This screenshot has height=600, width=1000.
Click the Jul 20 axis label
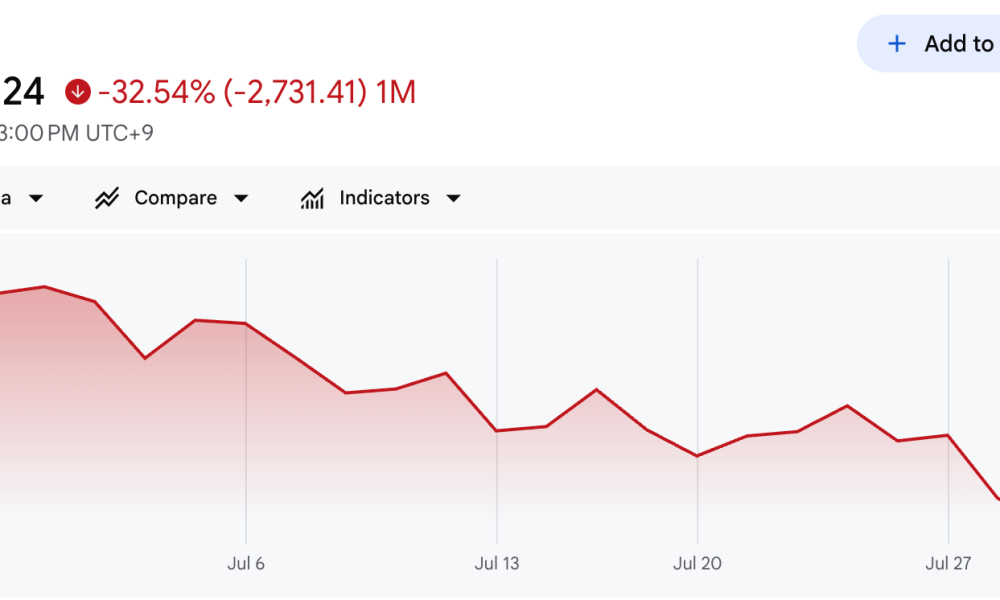tap(697, 564)
